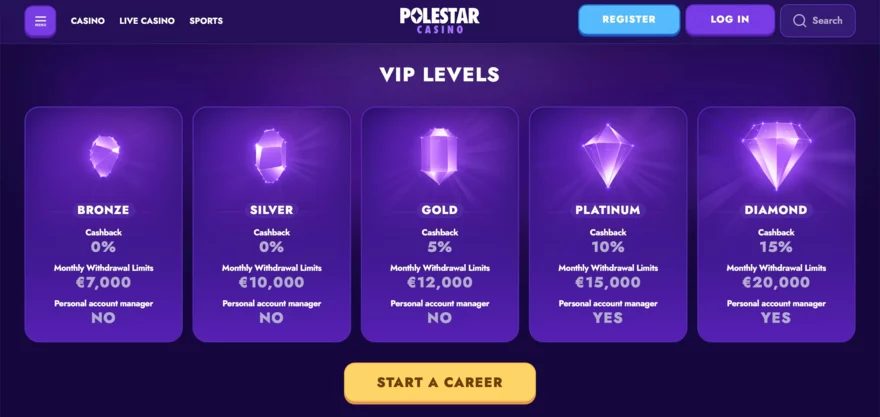
Task: Click the Platinum diamond icon
Action: tap(607, 155)
